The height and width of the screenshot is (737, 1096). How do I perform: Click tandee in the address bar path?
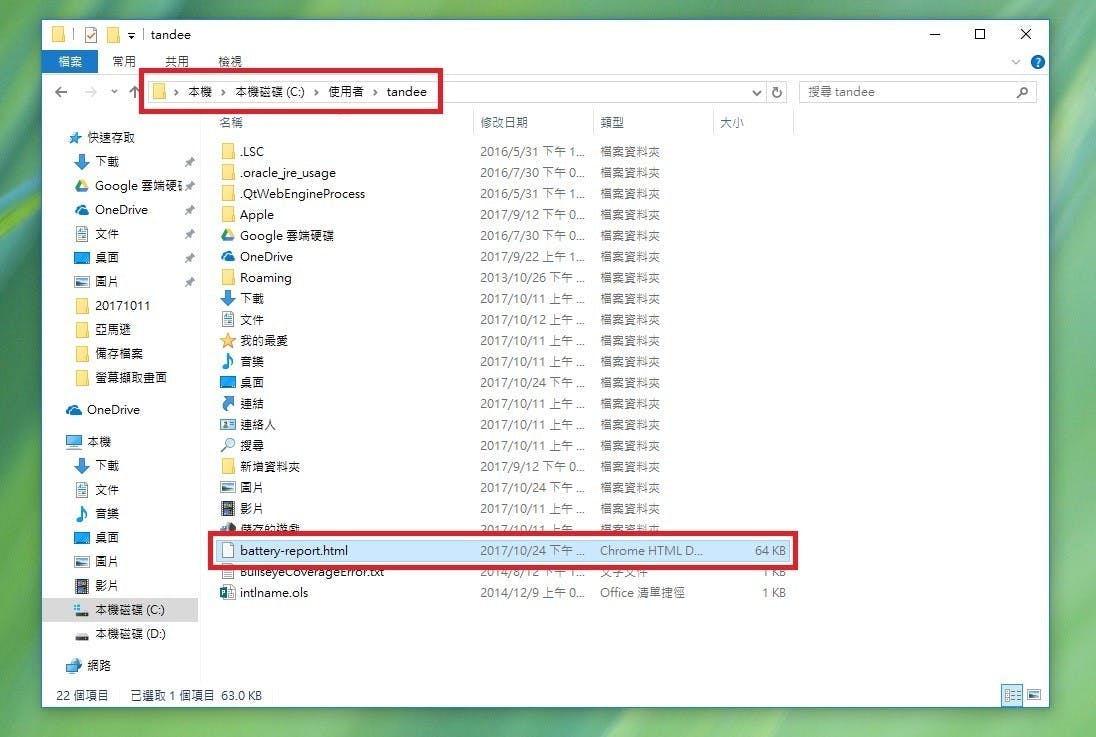tap(406, 92)
